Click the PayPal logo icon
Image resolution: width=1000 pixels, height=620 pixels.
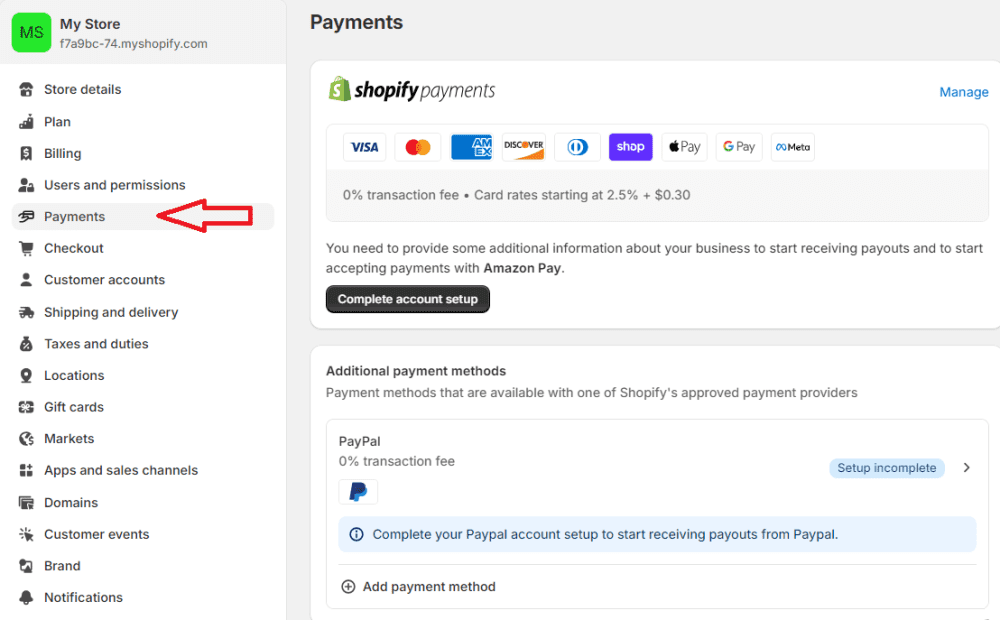click(x=358, y=491)
